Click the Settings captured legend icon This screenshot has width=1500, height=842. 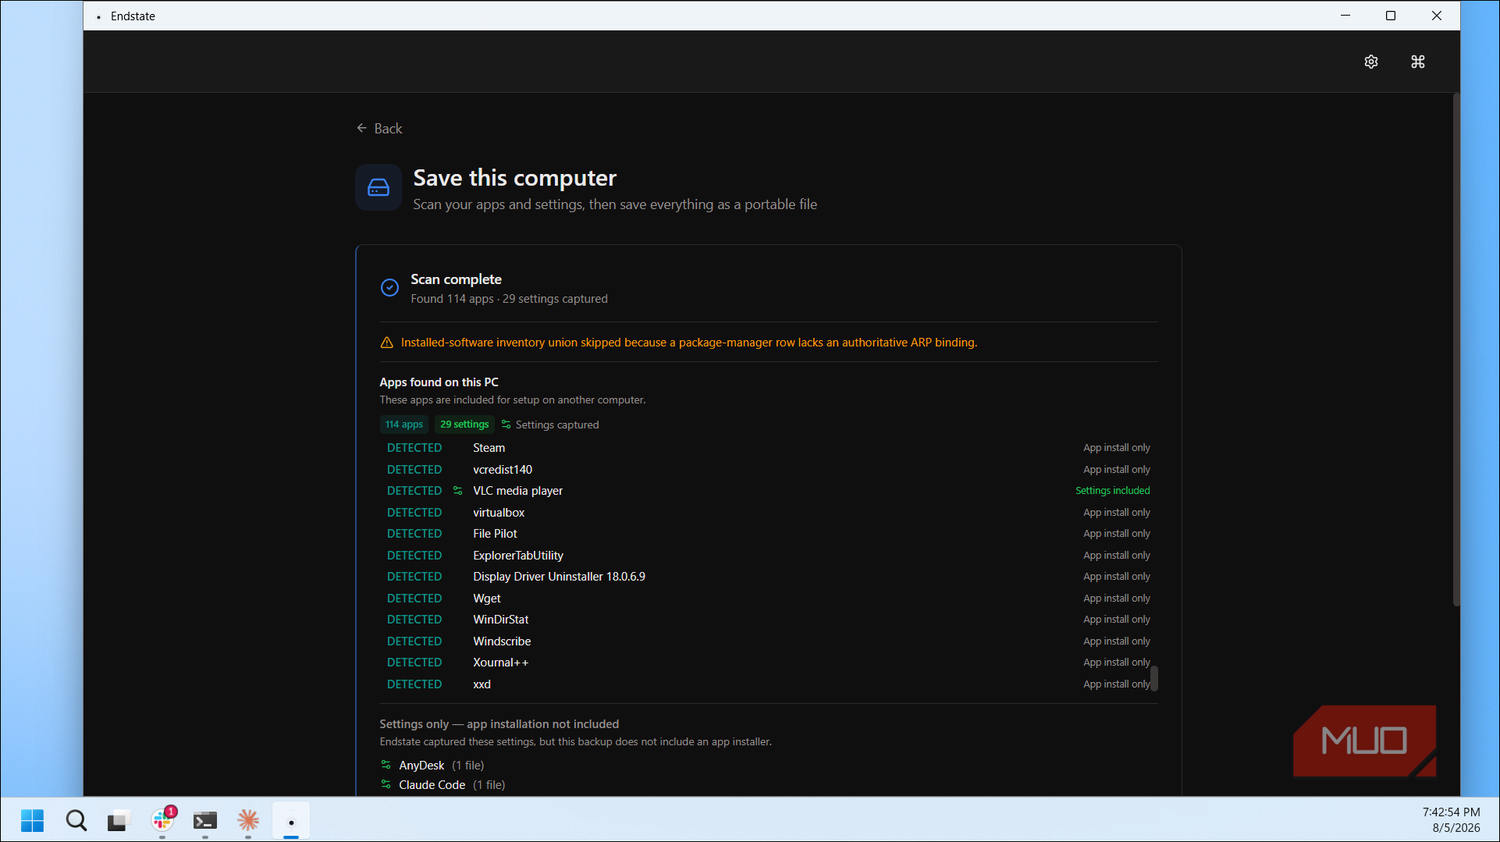506,425
